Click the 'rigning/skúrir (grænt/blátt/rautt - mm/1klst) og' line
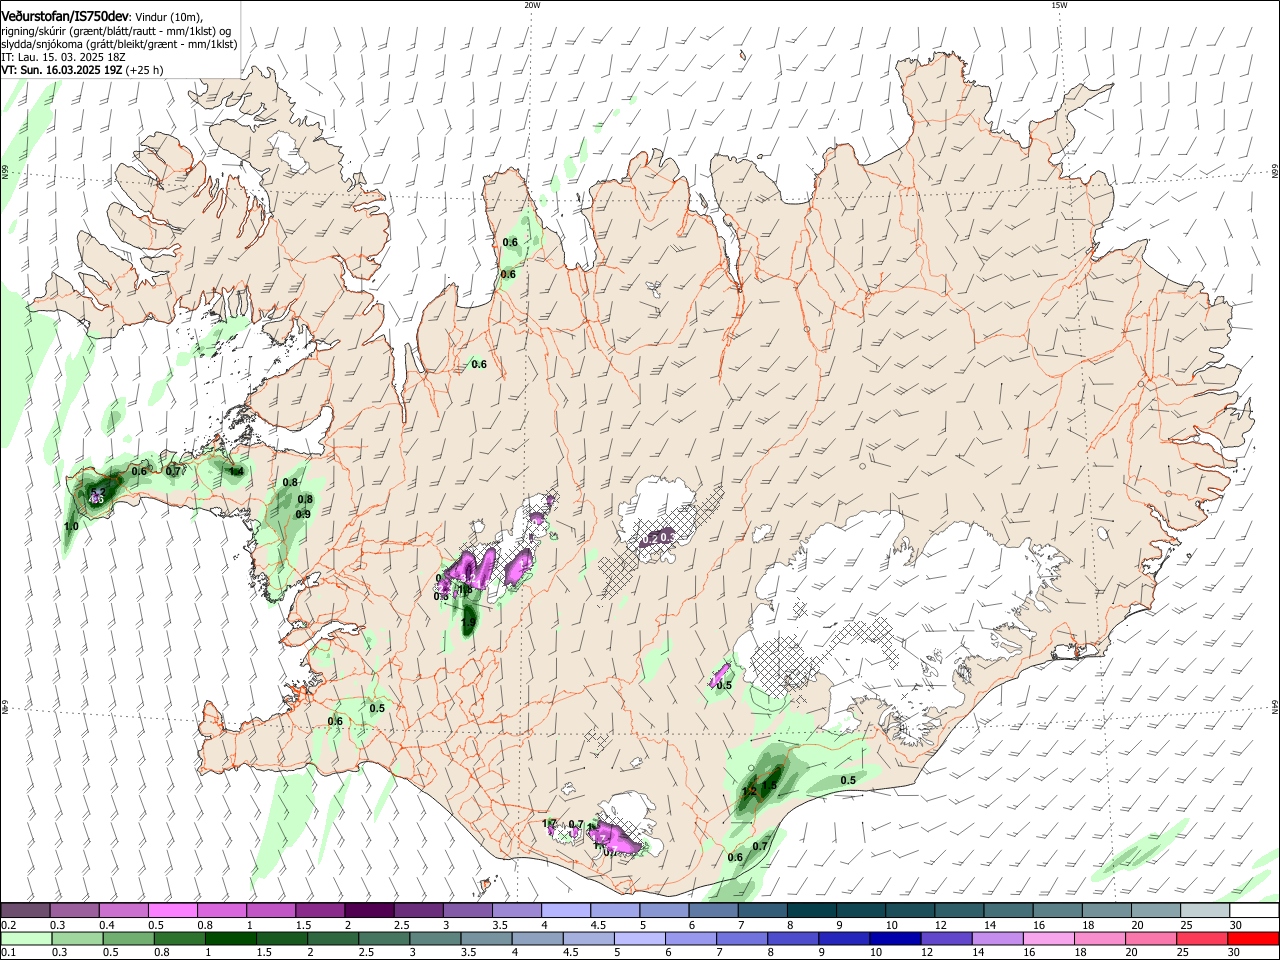Viewport: 1280px width, 960px height. pos(116,31)
